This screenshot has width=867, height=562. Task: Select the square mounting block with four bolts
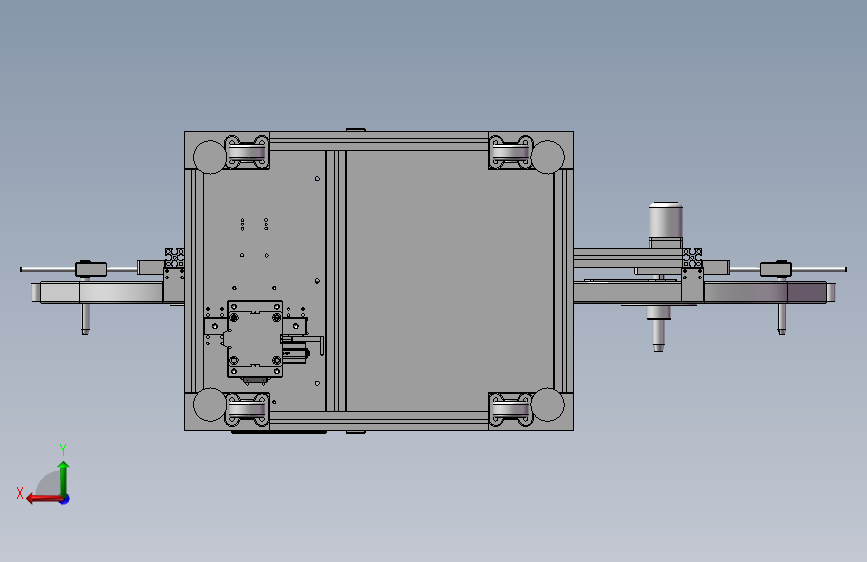click(x=255, y=339)
